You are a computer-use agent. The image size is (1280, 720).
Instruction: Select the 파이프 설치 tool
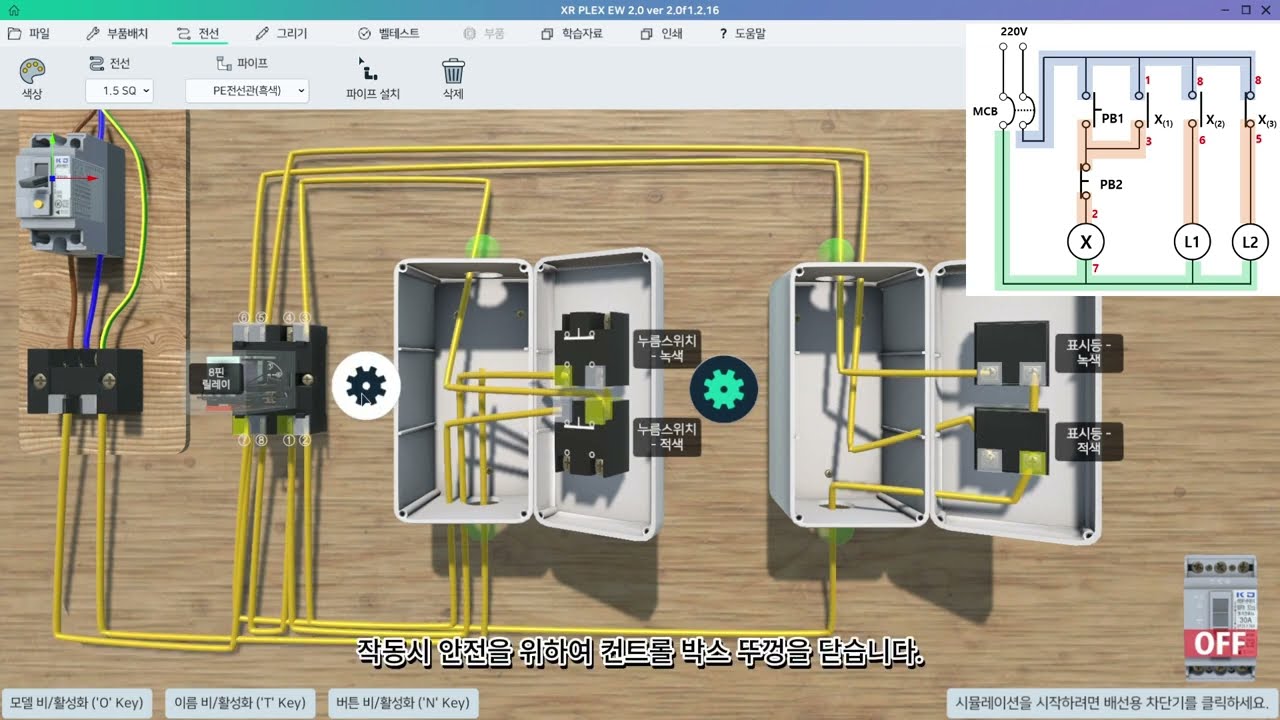[372, 79]
